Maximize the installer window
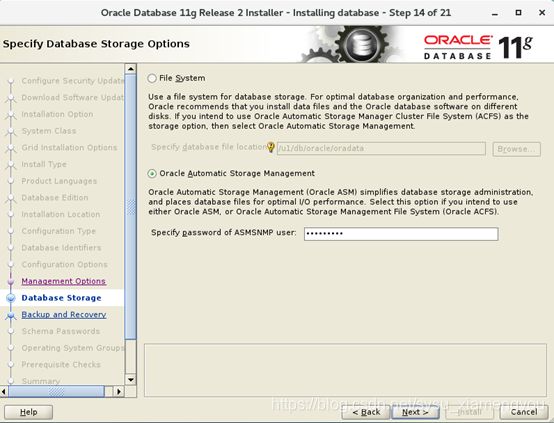 coord(518,13)
